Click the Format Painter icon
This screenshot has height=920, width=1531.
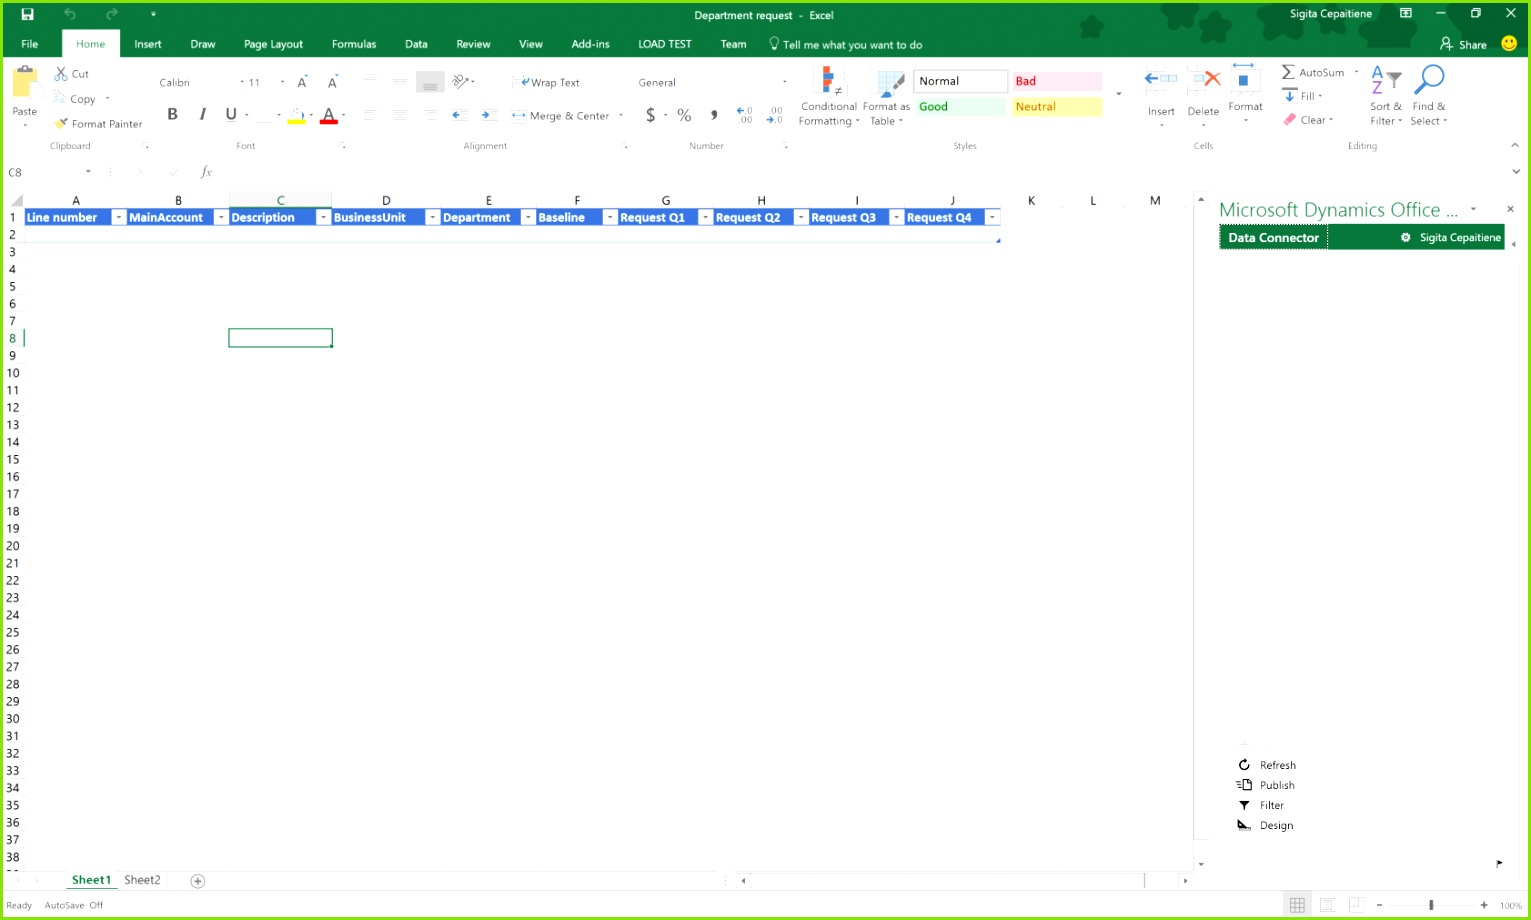[x=62, y=124]
